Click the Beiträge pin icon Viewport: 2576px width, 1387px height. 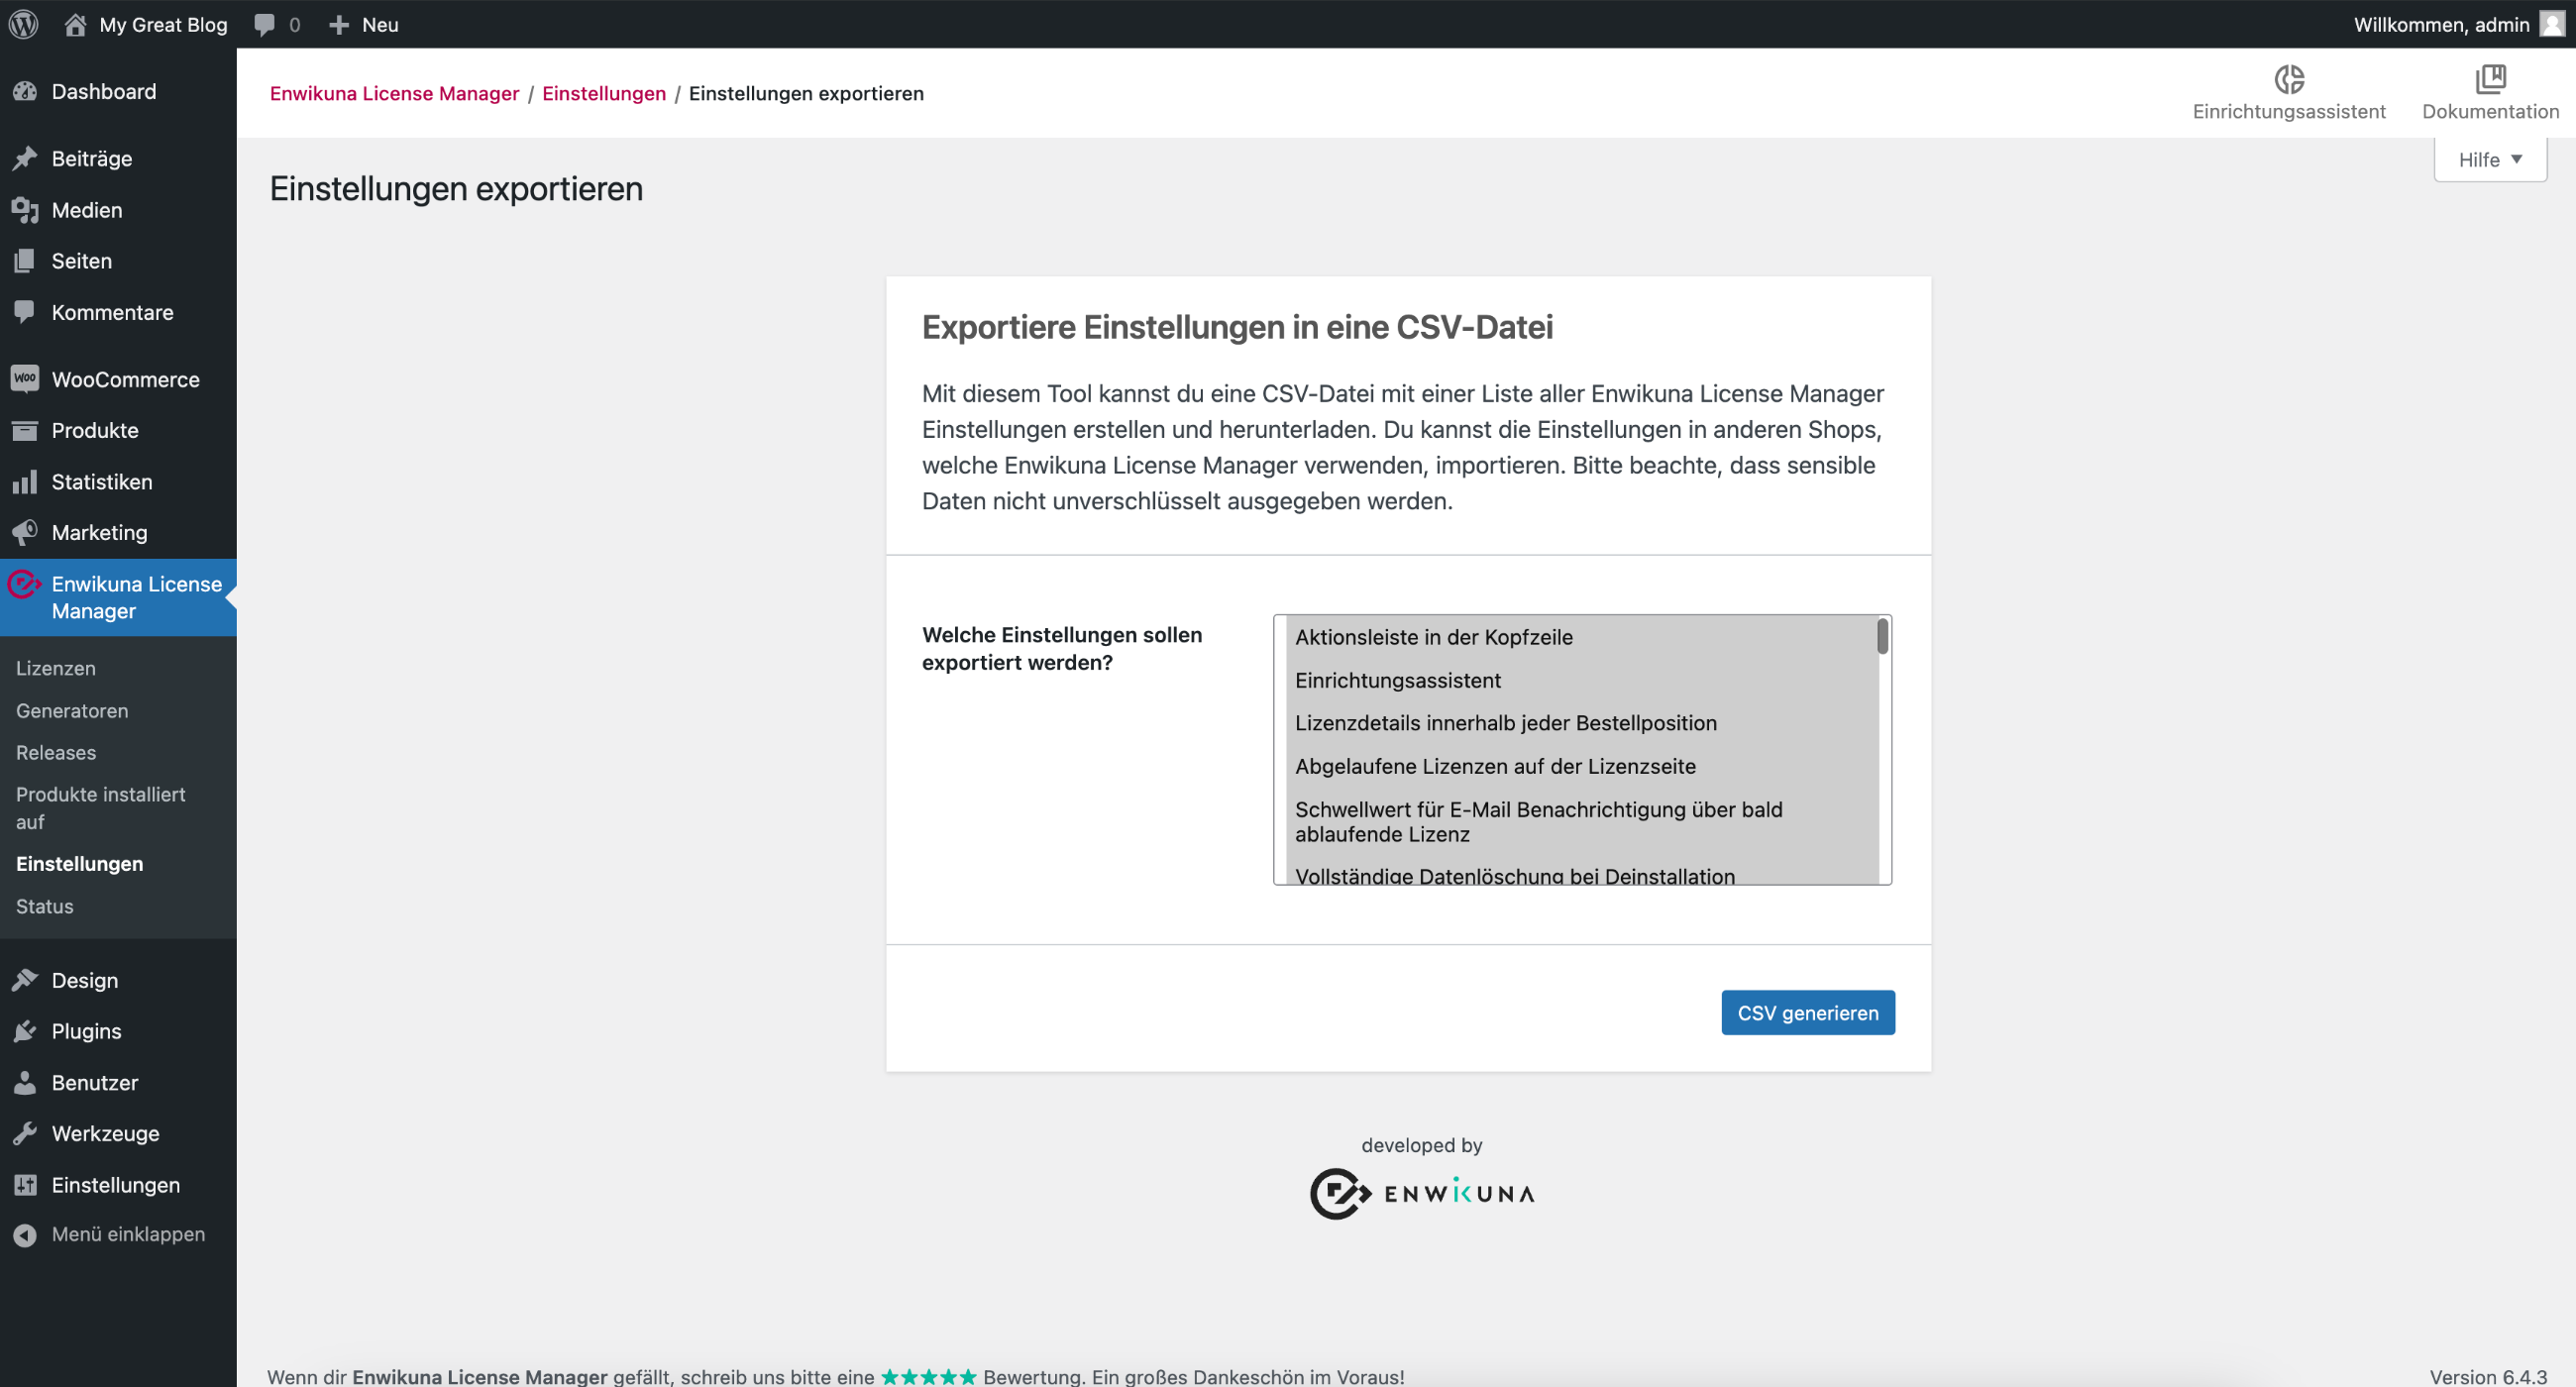tap(25, 159)
